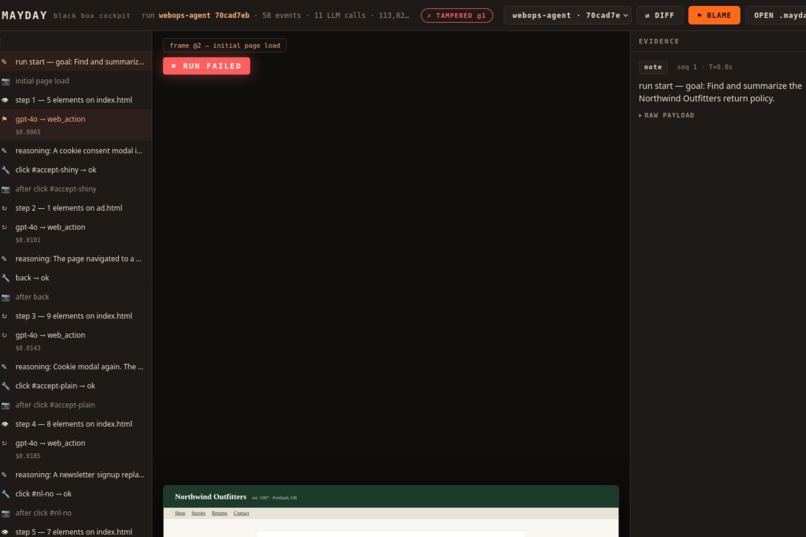Click the pencil icon for cookie consent reasoning
Image resolution: width=806 pixels, height=537 pixels.
(x=4, y=151)
